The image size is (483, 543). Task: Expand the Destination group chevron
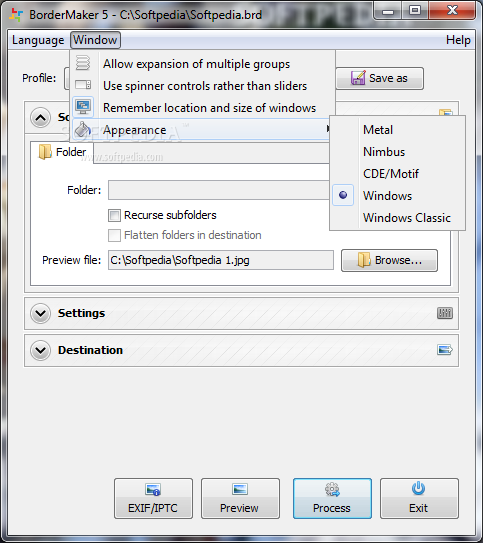41,350
